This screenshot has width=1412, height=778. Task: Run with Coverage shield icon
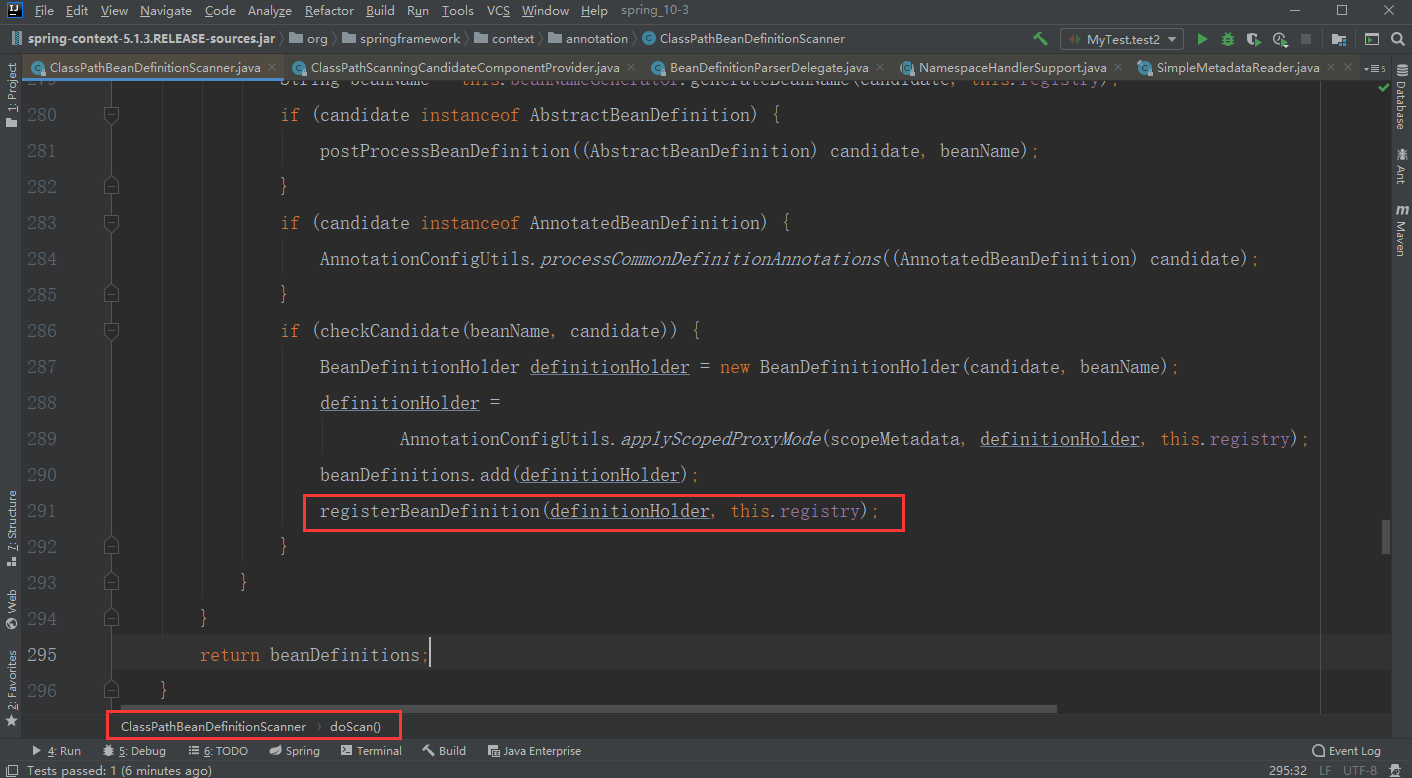(x=1254, y=39)
